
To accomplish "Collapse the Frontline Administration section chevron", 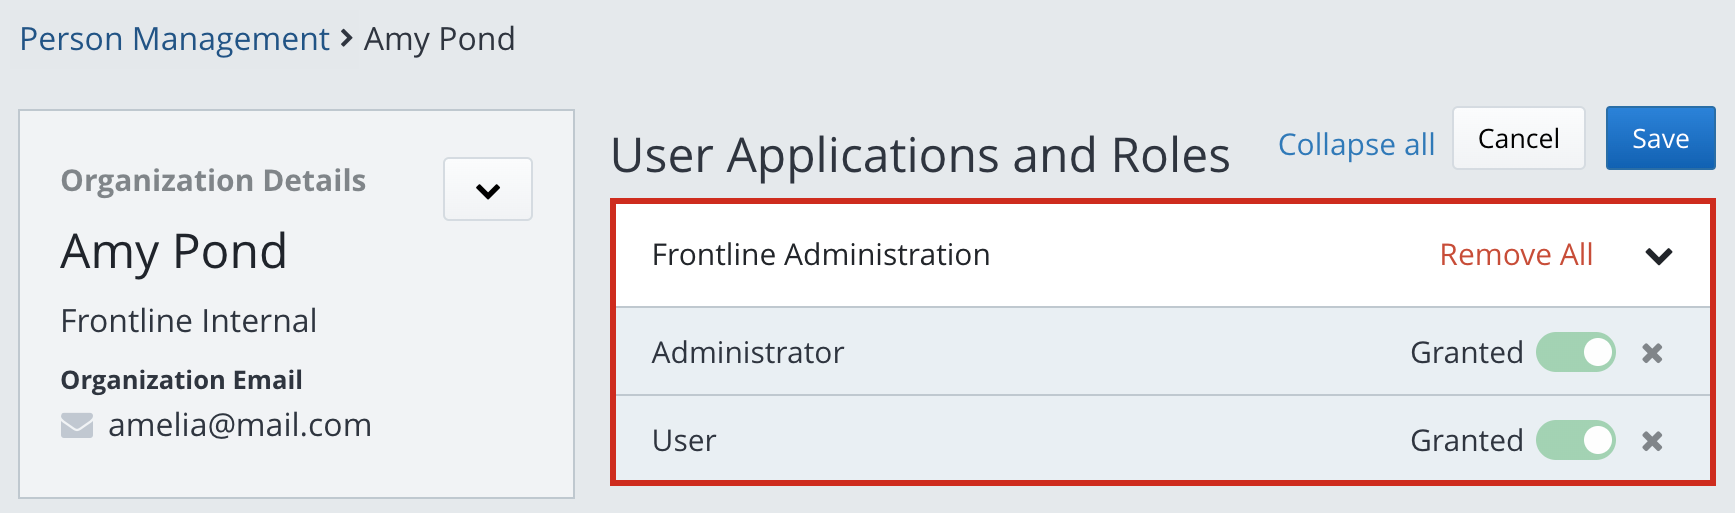I will point(1658,256).
